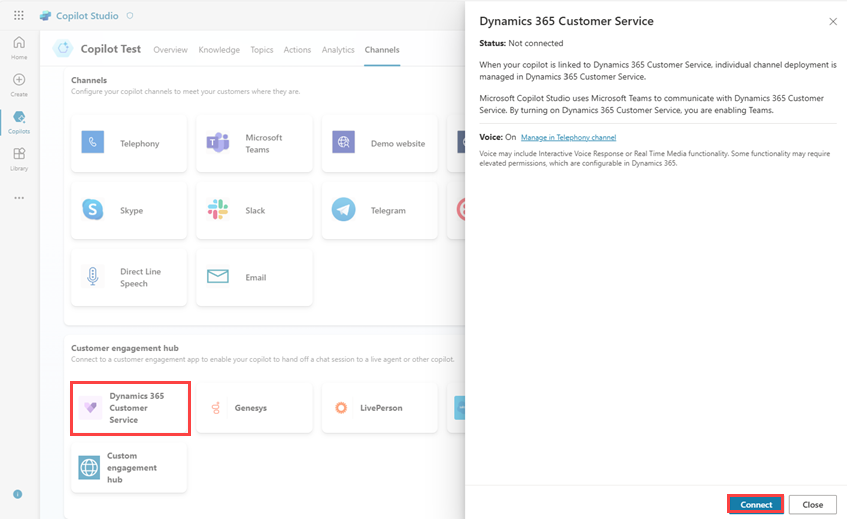Click the Customer engagement hub heading
The height and width of the screenshot is (519, 847).
click(125, 348)
